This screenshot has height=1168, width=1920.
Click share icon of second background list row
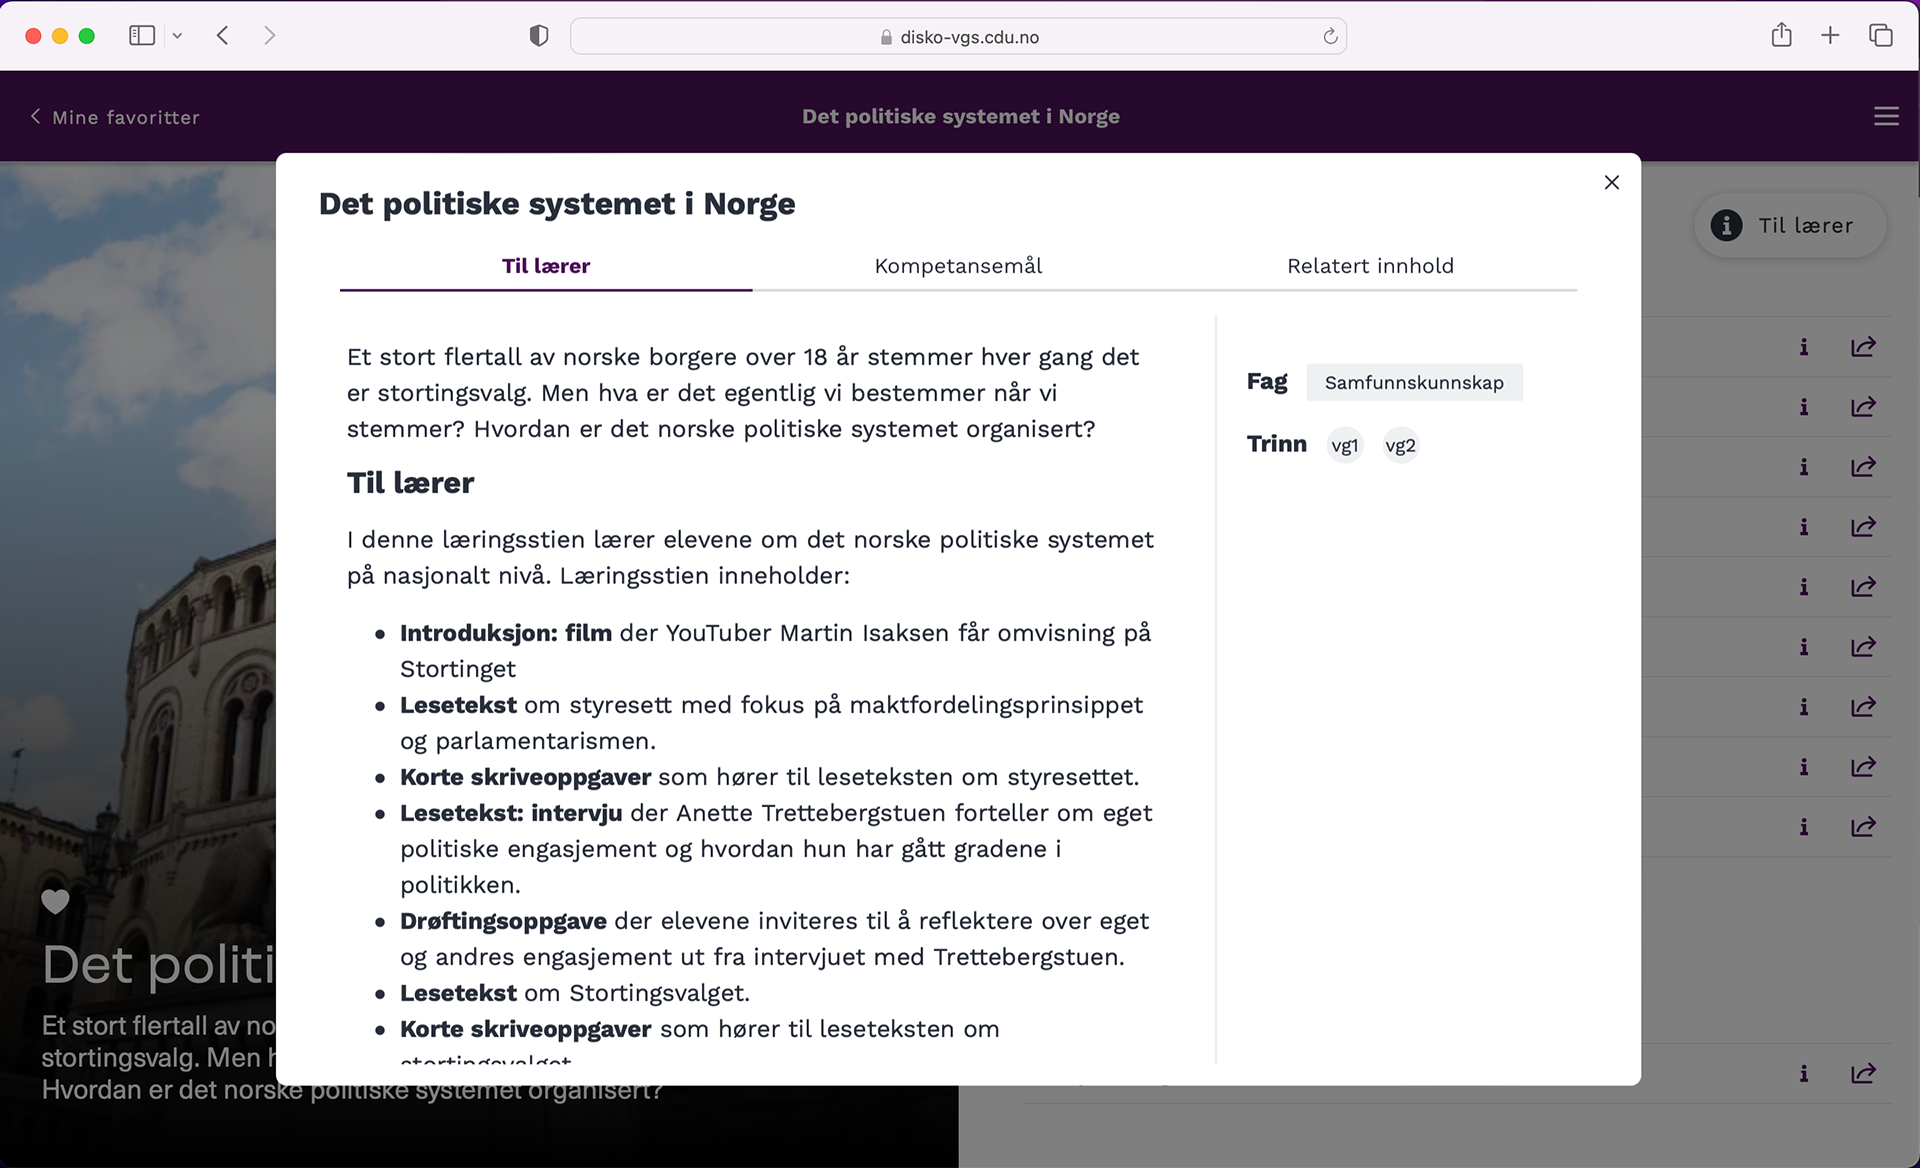click(x=1863, y=407)
